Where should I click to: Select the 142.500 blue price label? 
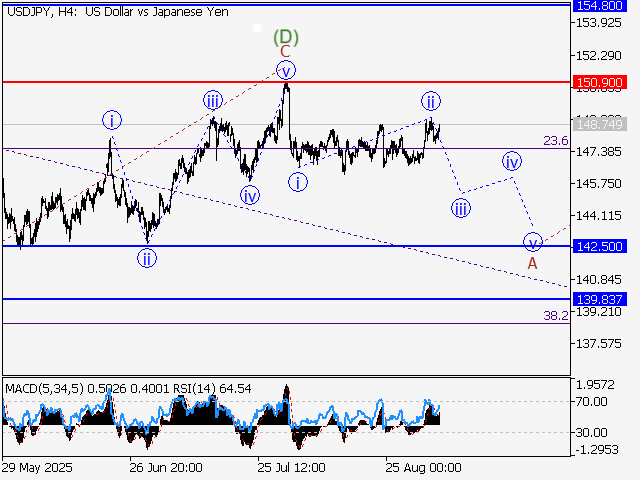click(601, 246)
